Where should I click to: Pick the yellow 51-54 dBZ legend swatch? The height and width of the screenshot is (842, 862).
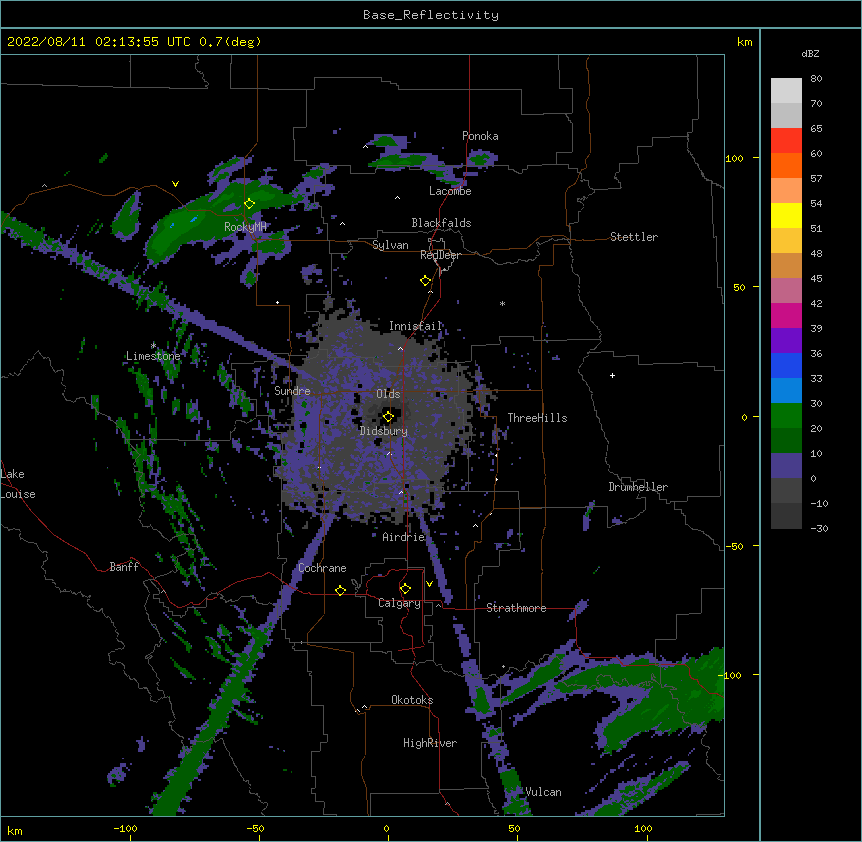coord(786,215)
